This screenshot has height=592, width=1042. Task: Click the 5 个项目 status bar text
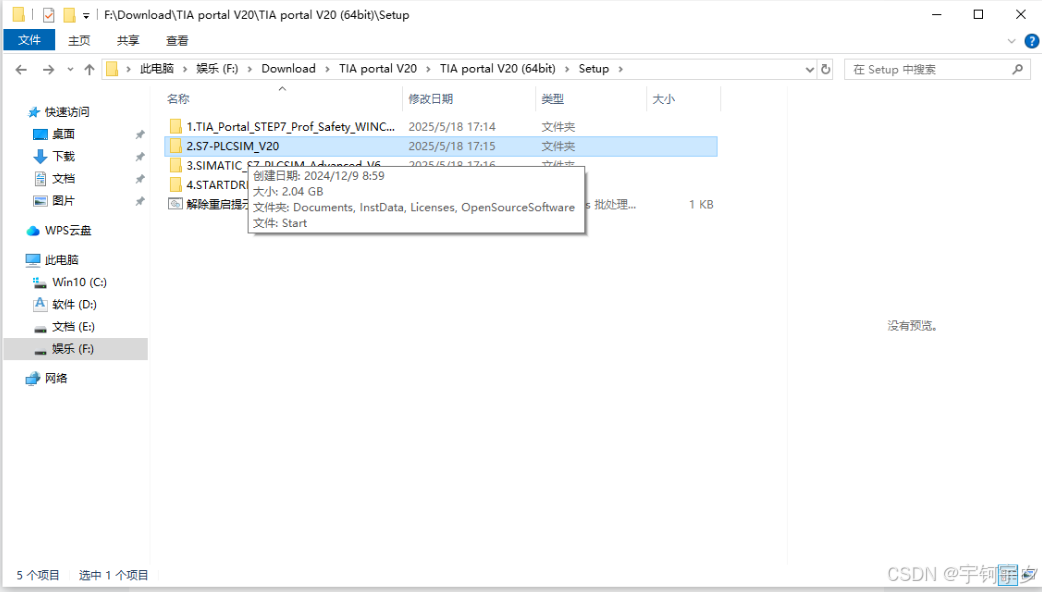click(38, 575)
